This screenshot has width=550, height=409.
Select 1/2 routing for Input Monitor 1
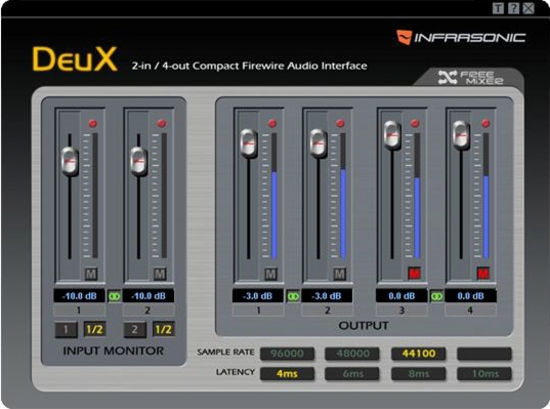point(94,329)
